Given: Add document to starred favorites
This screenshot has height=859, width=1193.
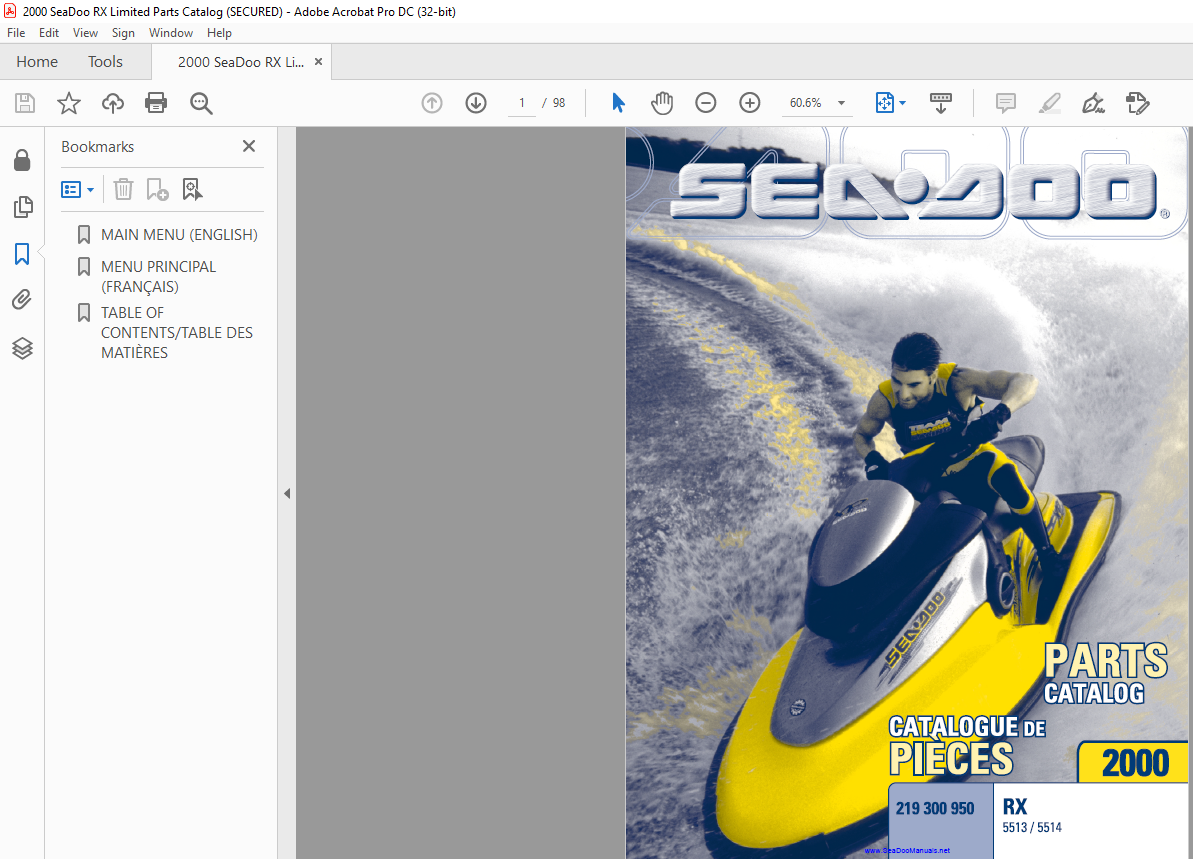Looking at the screenshot, I should point(68,103).
